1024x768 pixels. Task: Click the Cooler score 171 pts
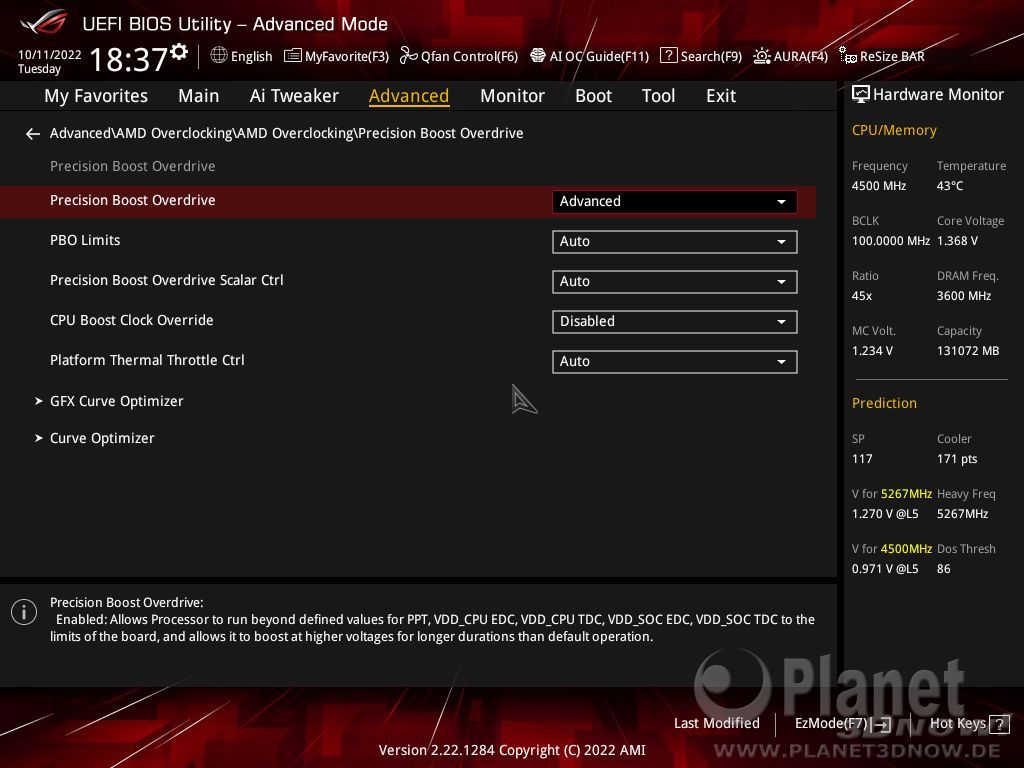coord(957,459)
